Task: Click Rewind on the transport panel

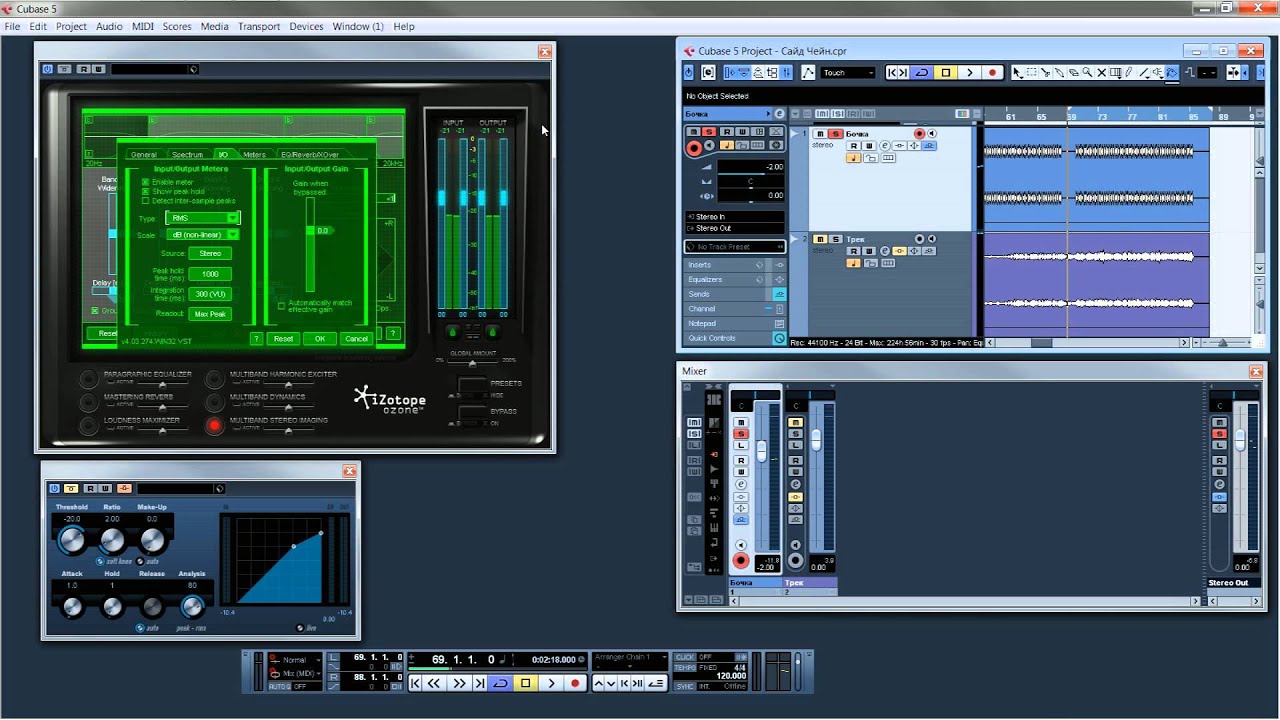Action: tap(435, 683)
